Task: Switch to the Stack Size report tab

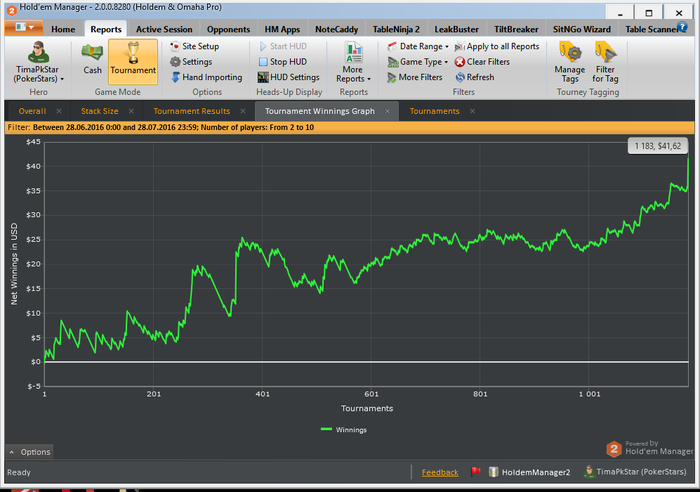Action: pyautogui.click(x=100, y=111)
